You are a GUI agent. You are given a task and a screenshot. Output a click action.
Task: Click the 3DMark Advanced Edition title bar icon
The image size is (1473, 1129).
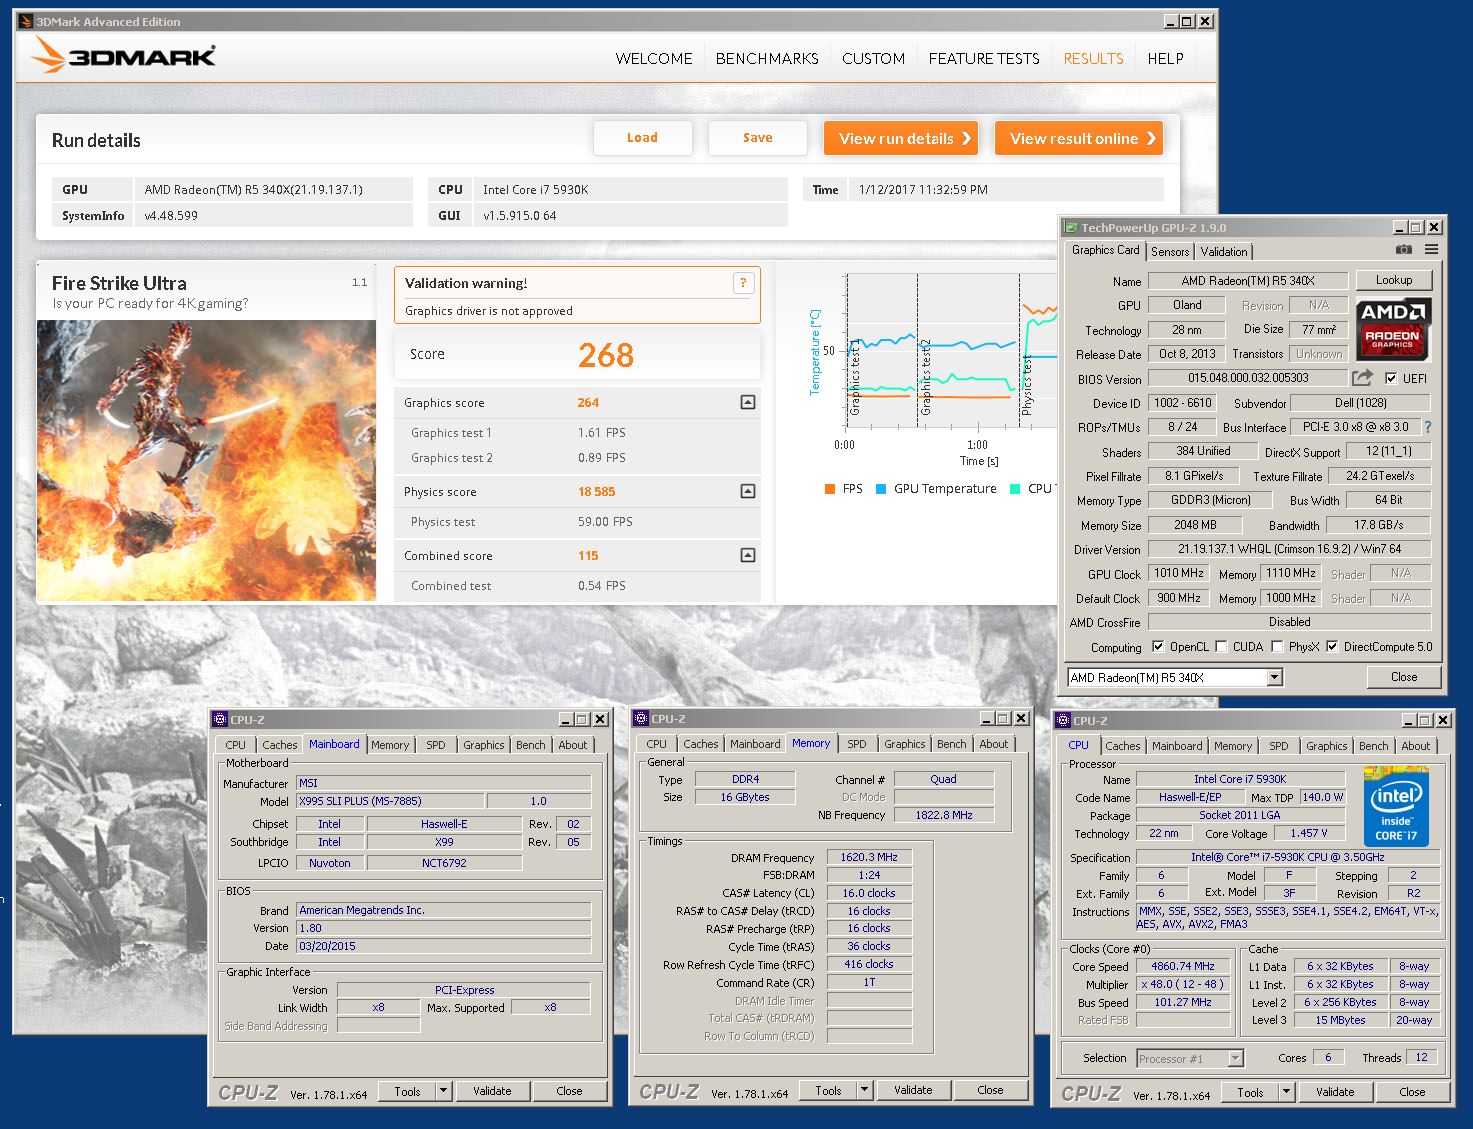(x=26, y=21)
